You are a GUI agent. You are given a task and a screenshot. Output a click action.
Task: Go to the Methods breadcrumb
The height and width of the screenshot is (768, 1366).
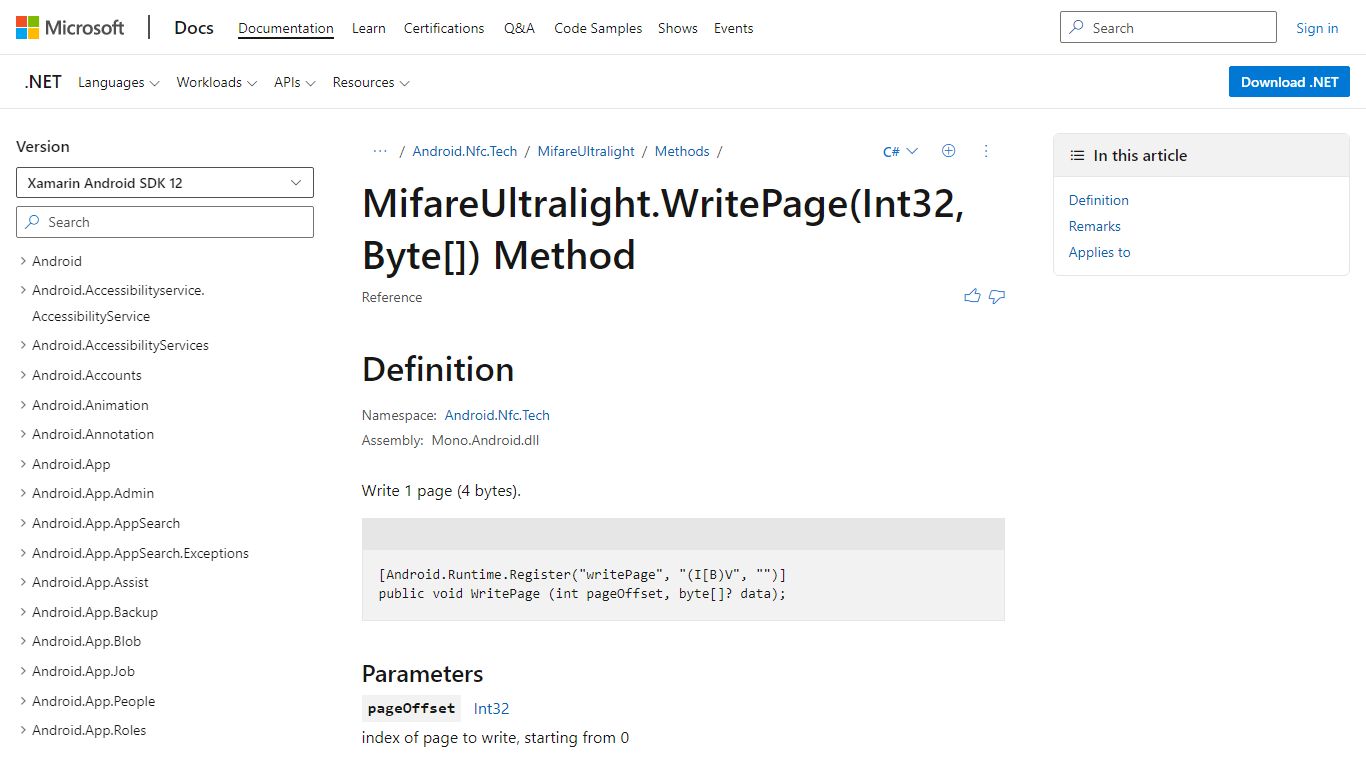pos(682,151)
